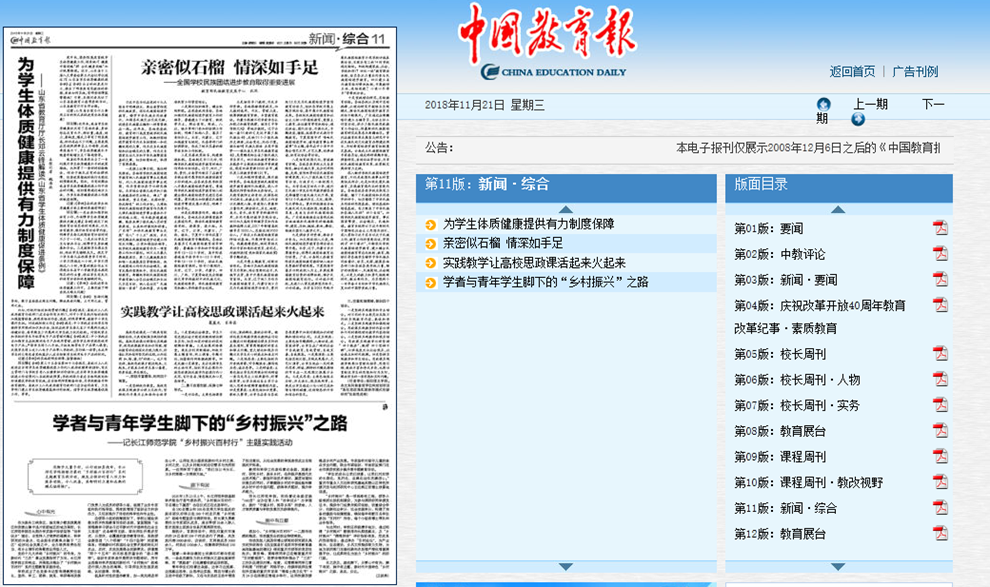This screenshot has width=990, height=587.
Task: Select page 第07版：校长周刊·实务
Action: pos(797,405)
